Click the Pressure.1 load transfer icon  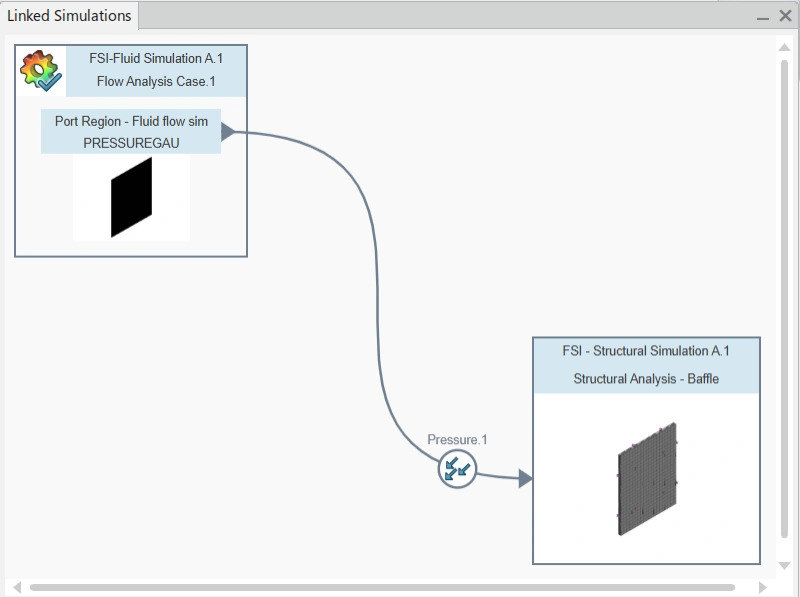[x=457, y=469]
